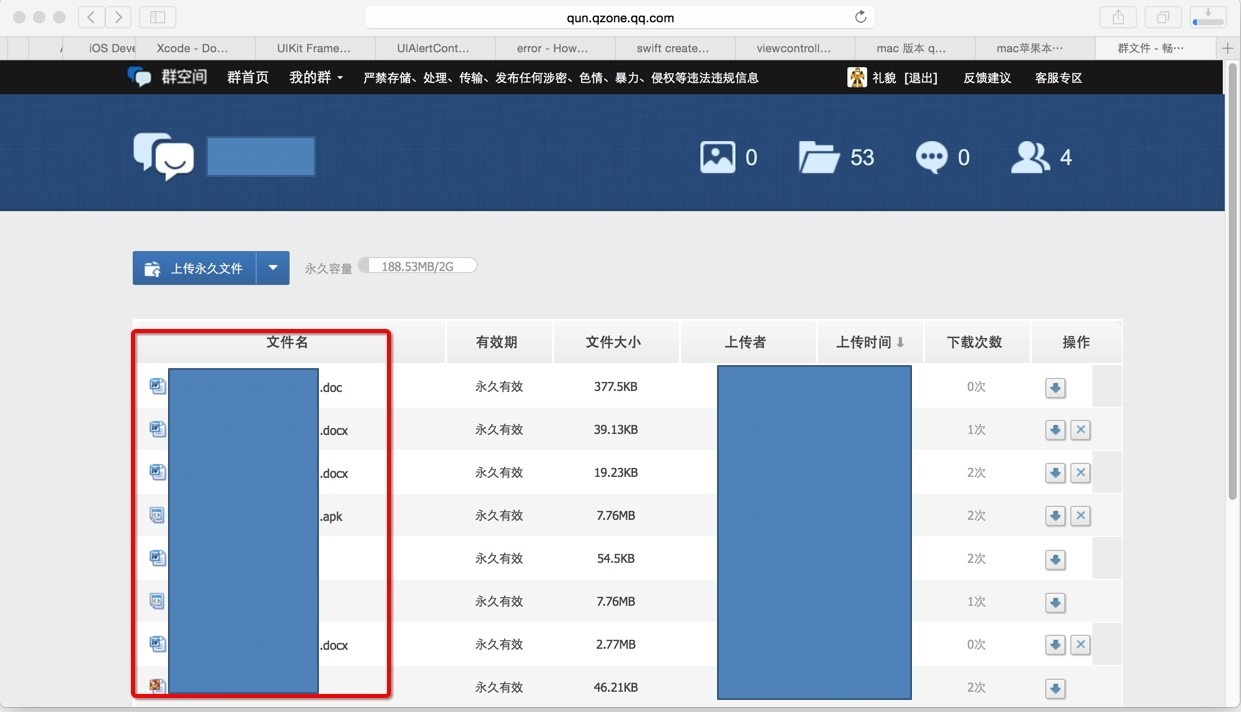Expand the 我的群 dropdown menu

[x=316, y=77]
